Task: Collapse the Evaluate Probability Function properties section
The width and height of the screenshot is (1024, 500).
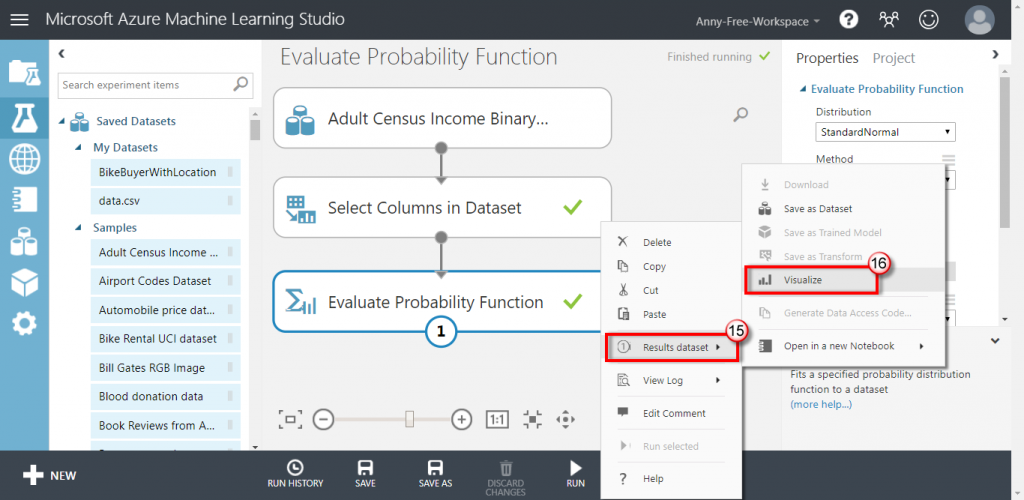Action: point(801,89)
